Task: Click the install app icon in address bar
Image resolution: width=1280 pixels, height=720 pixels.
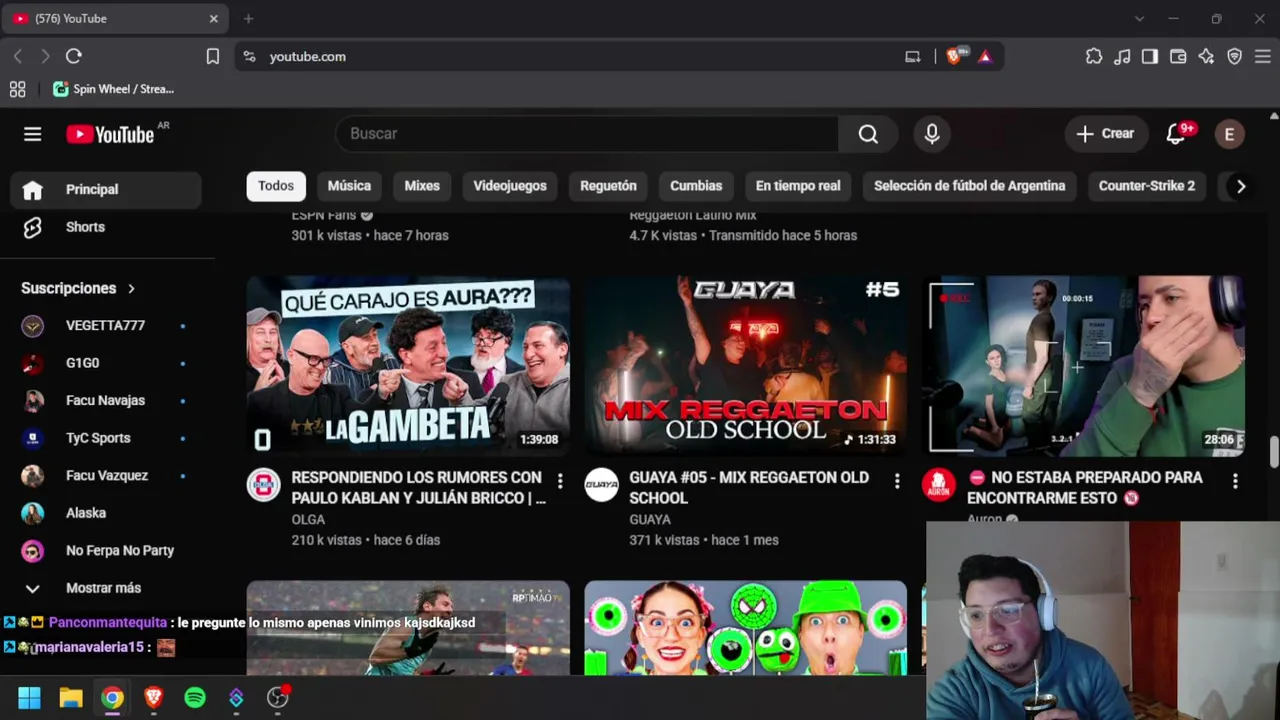Action: click(x=913, y=57)
